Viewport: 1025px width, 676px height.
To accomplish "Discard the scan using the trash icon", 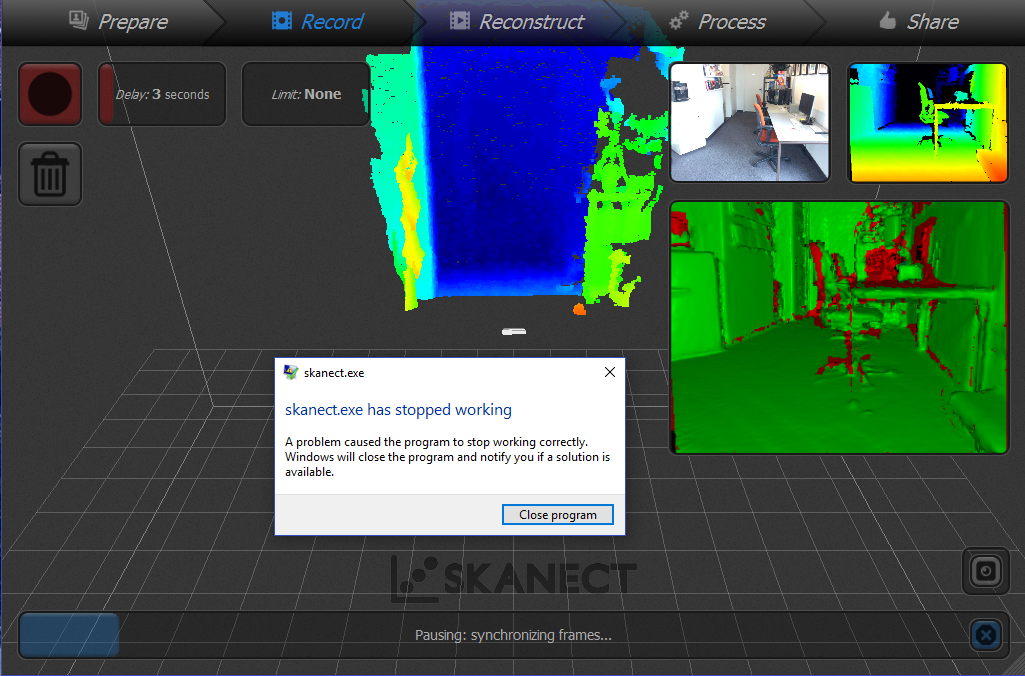I will point(49,173).
